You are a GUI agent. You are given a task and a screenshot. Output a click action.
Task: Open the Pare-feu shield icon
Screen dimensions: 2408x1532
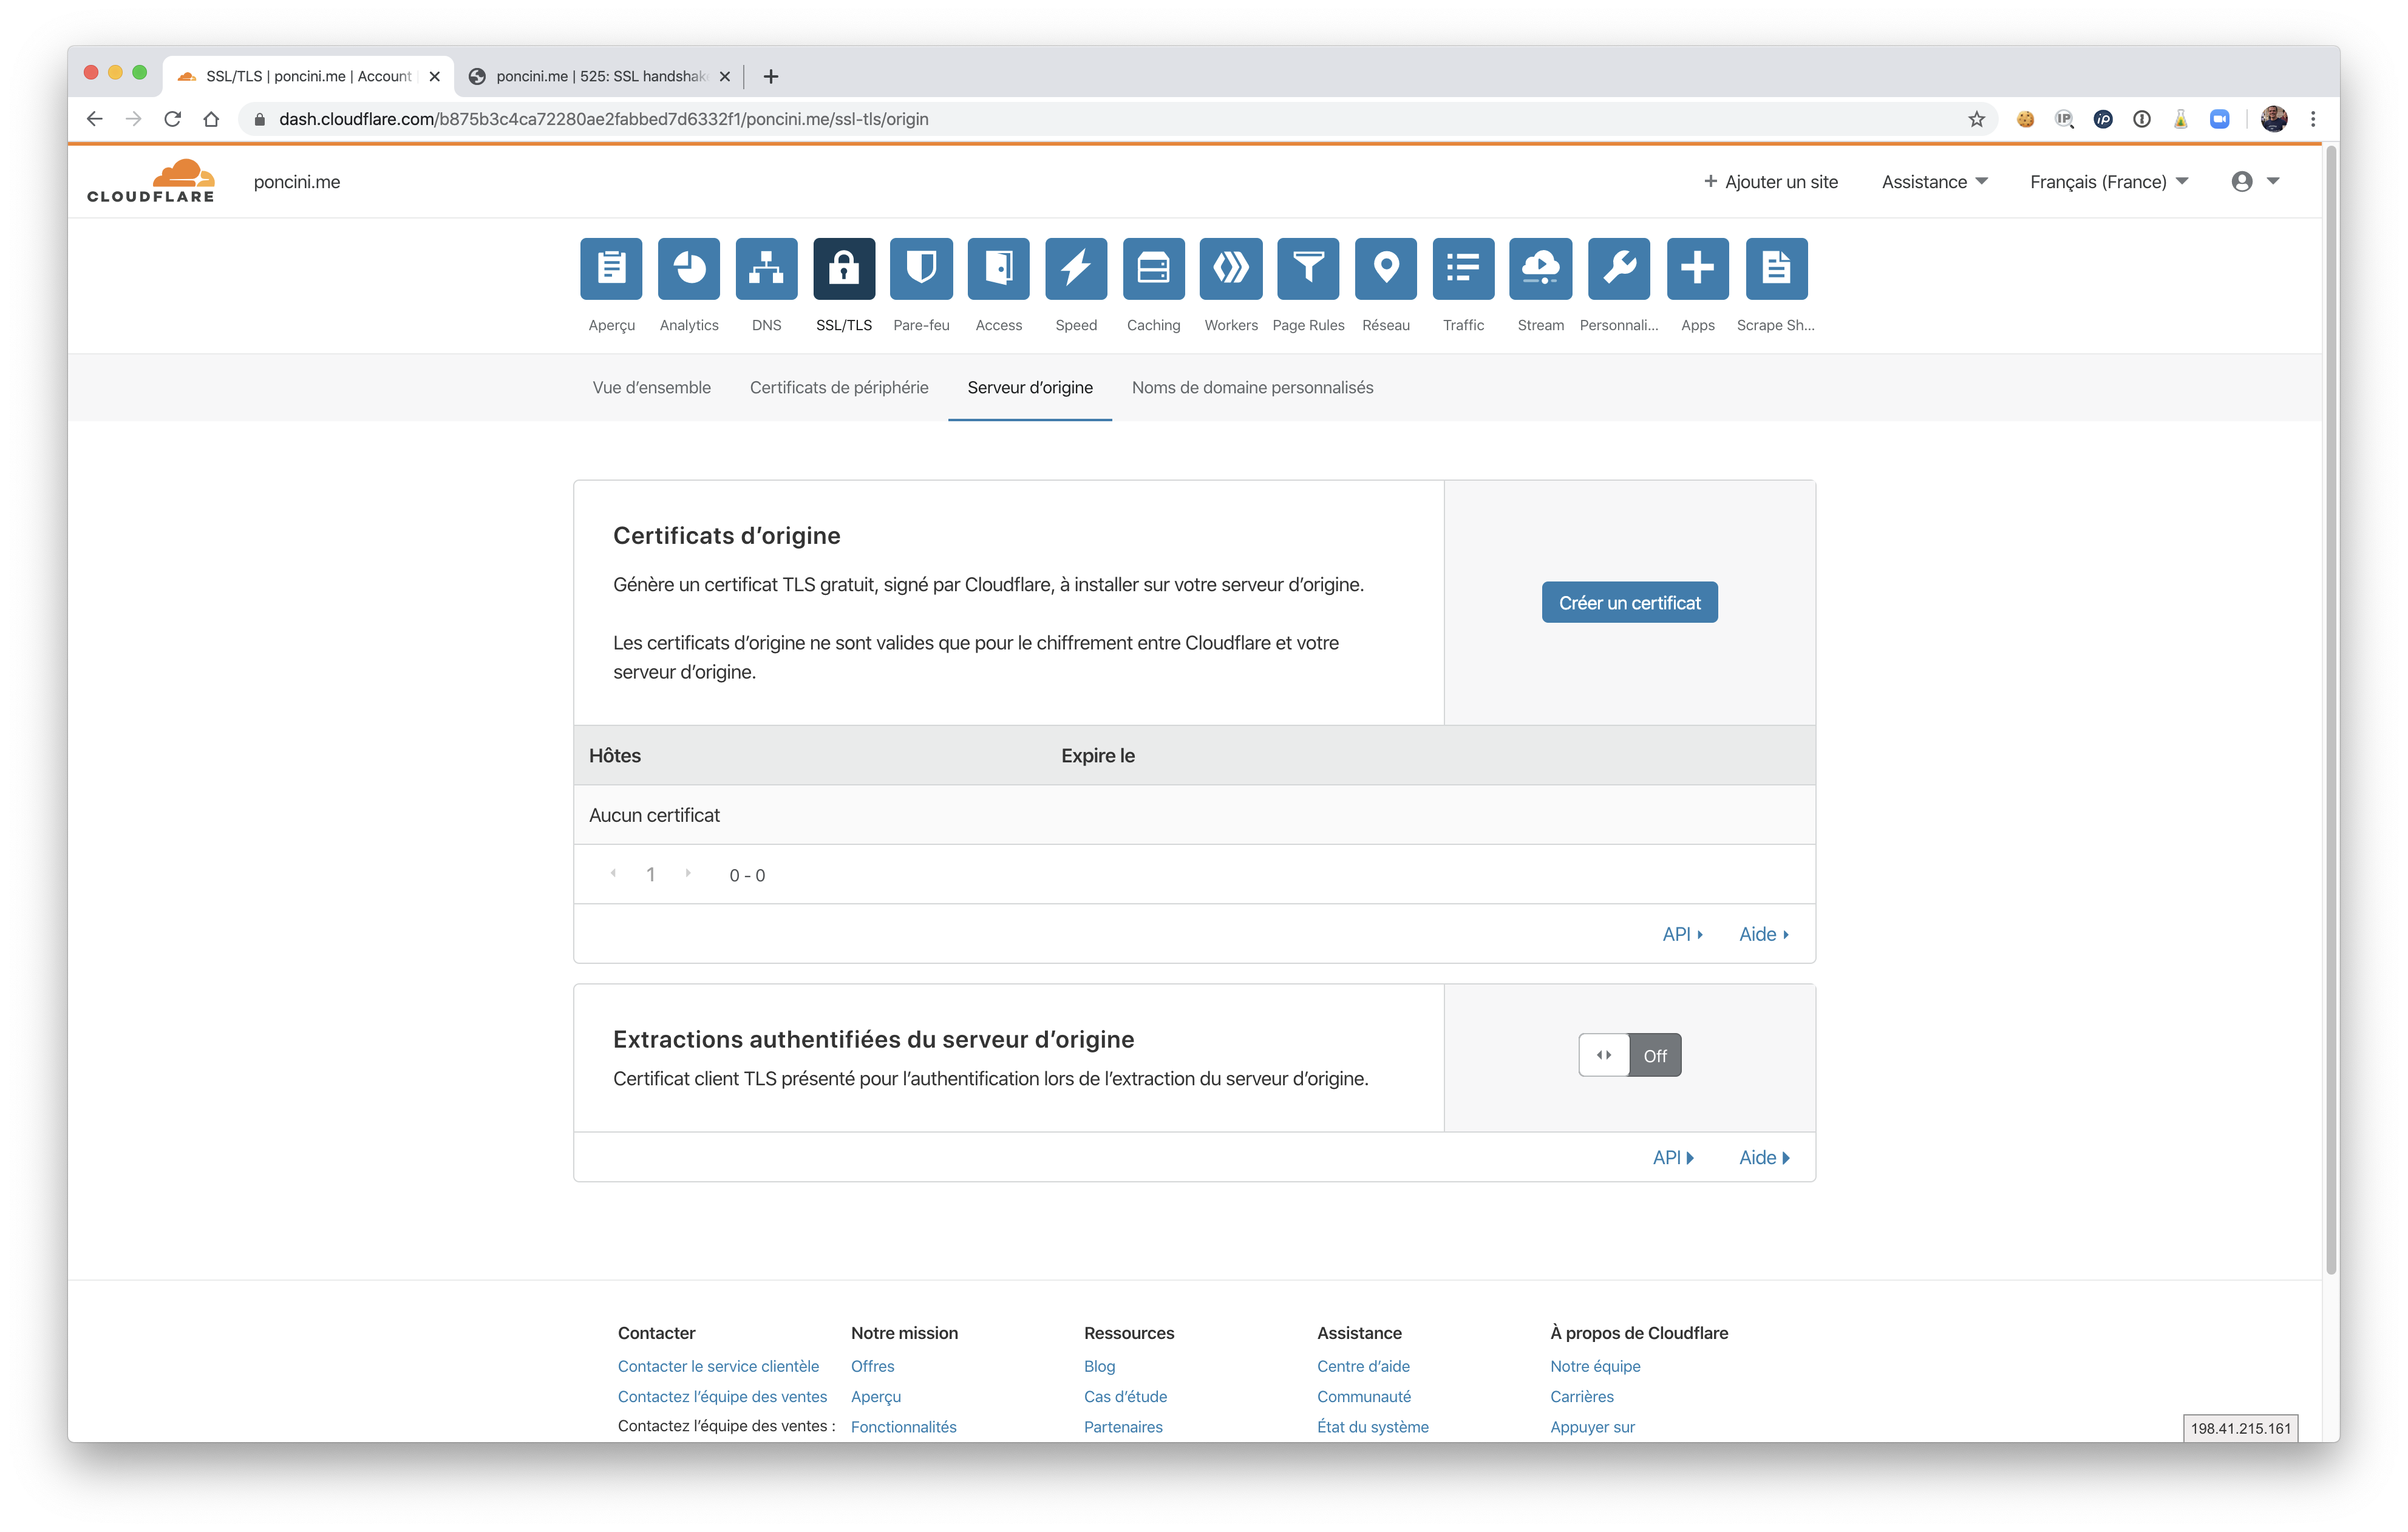[921, 268]
